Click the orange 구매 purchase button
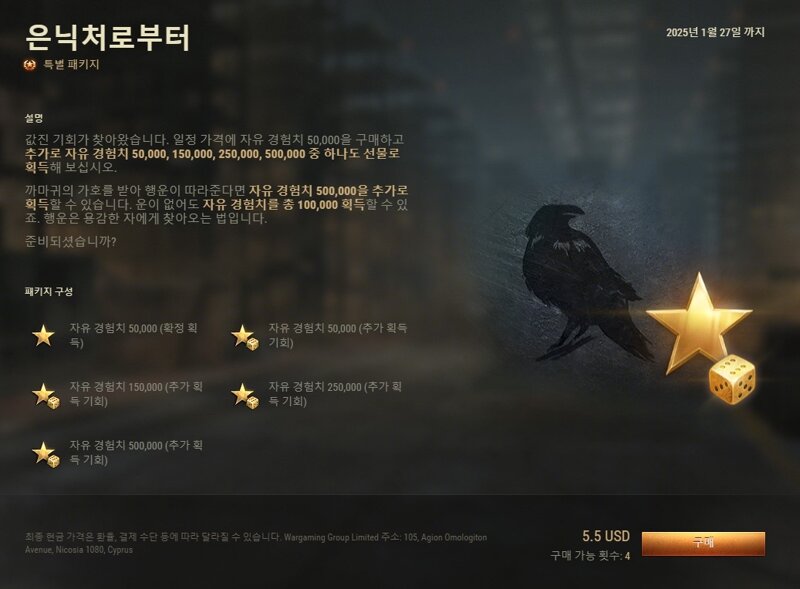This screenshot has width=800, height=589. click(x=703, y=543)
